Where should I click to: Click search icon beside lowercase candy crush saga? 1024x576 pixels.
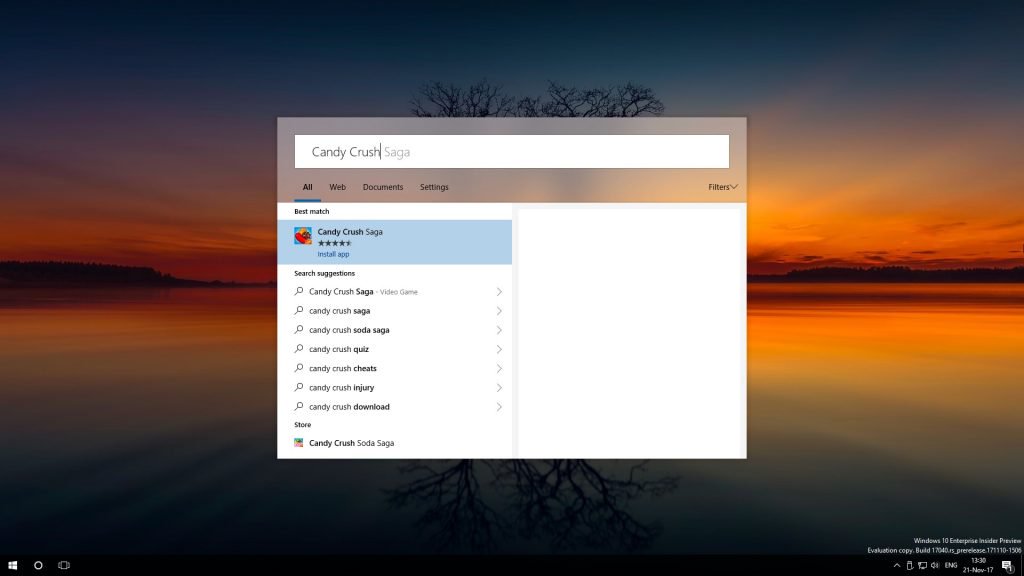coord(298,310)
